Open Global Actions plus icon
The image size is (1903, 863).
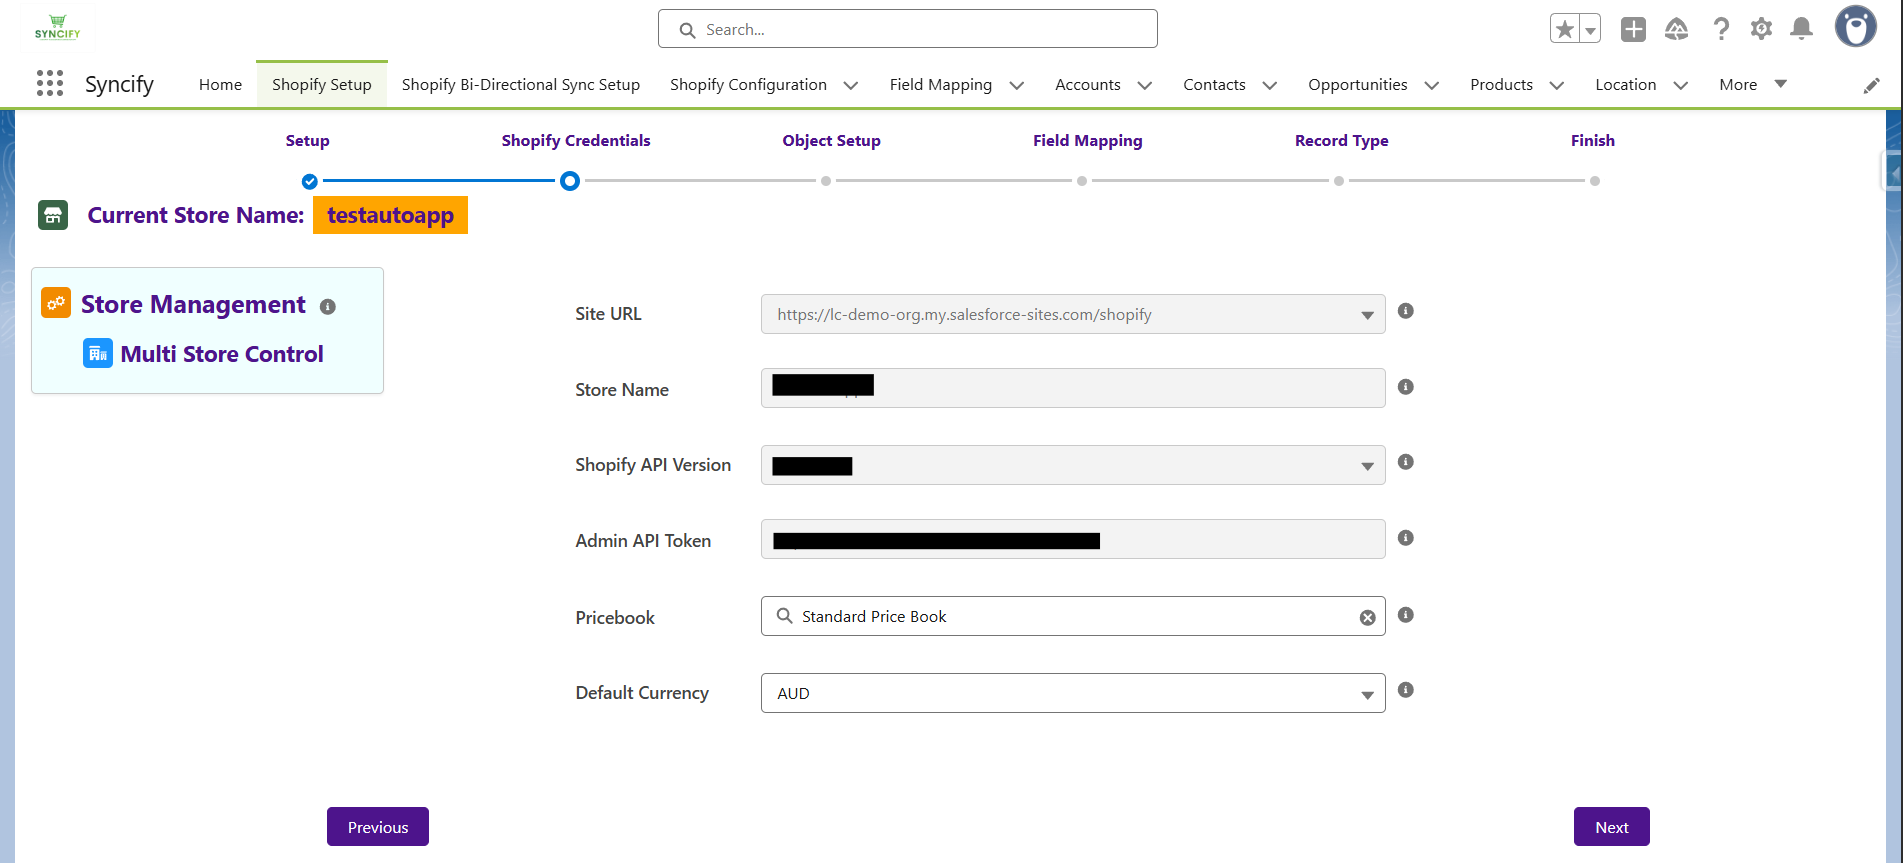coord(1633,29)
